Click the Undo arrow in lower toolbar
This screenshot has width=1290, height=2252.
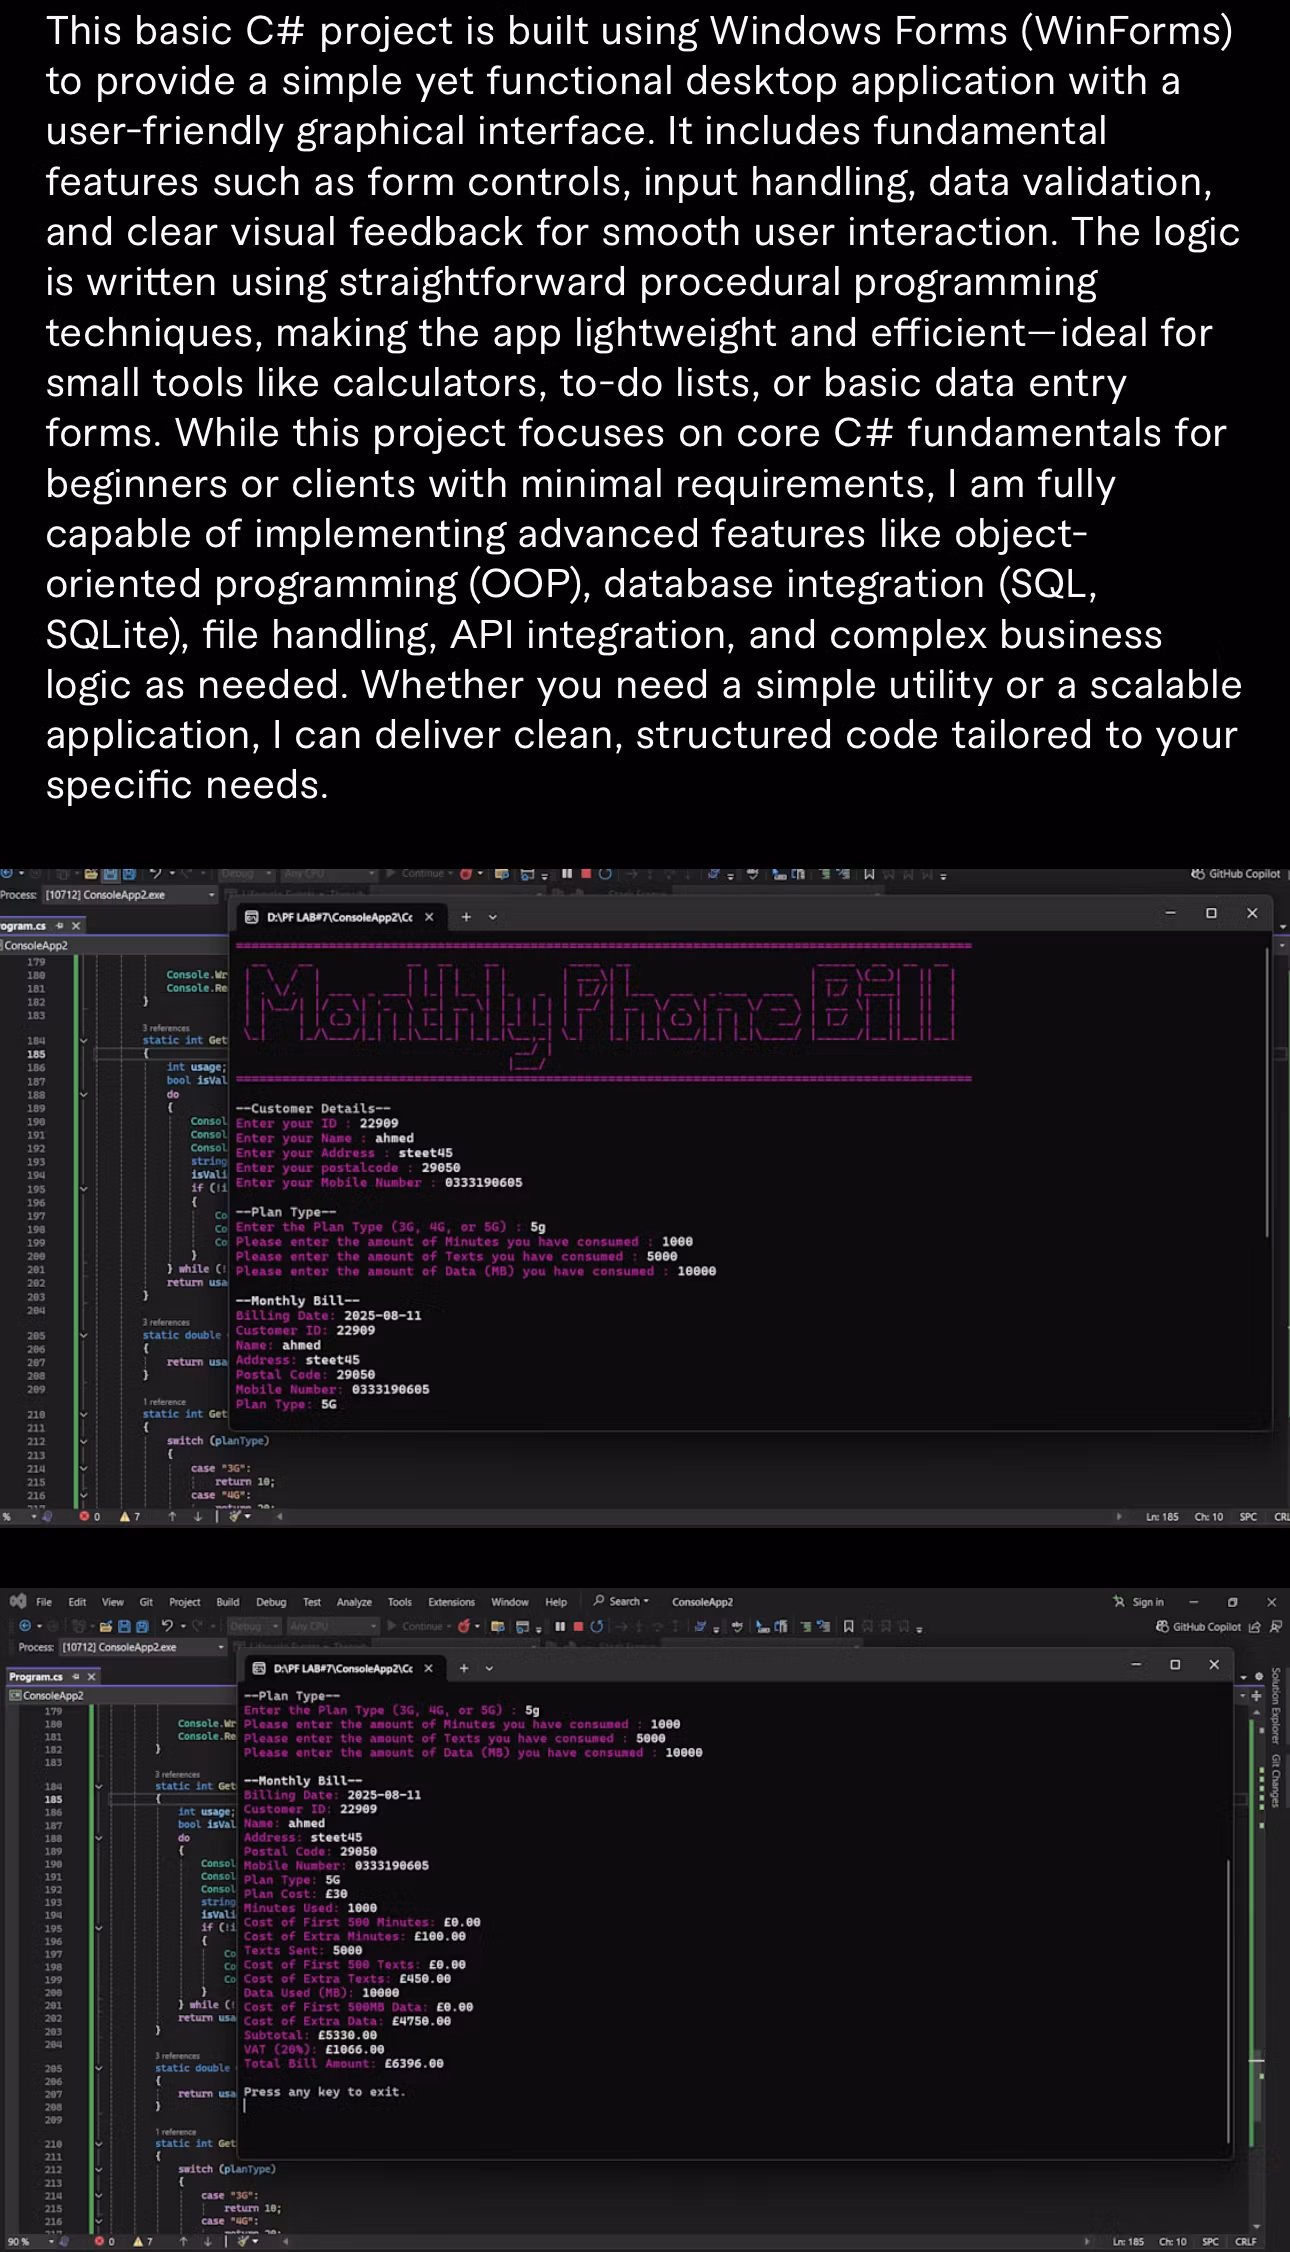168,1626
